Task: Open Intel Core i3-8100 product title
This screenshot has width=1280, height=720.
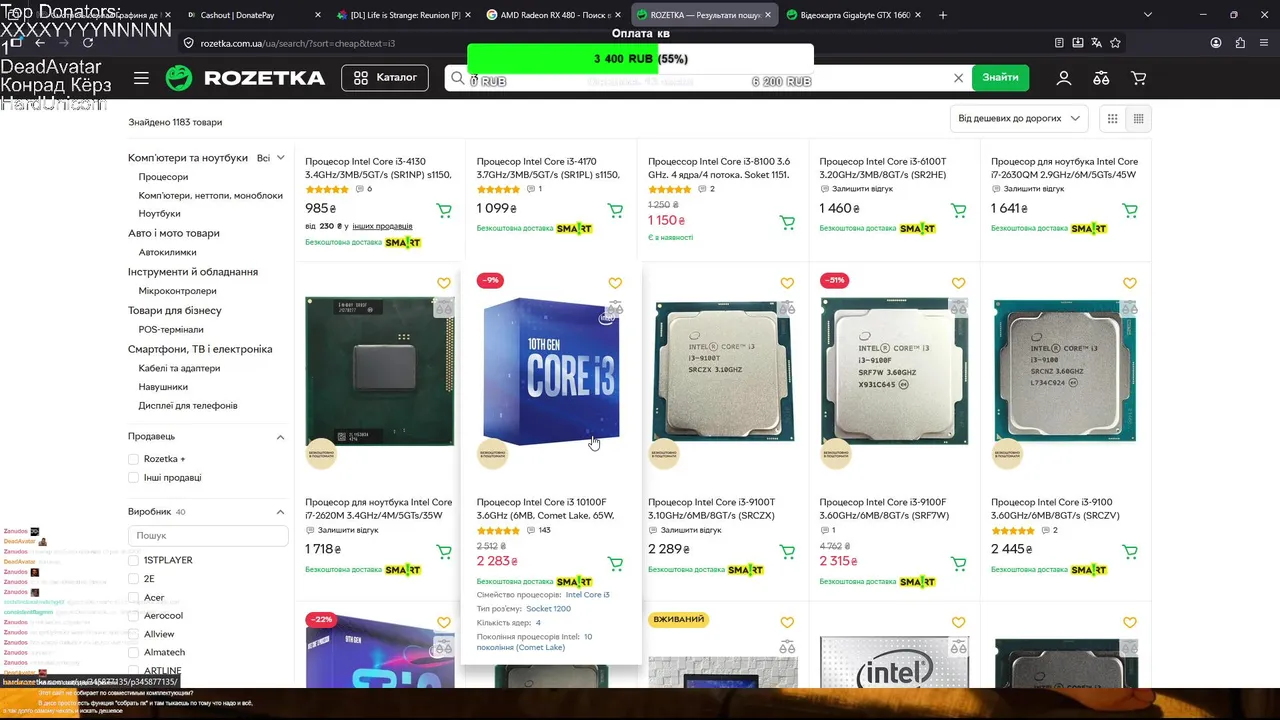Action: point(719,168)
